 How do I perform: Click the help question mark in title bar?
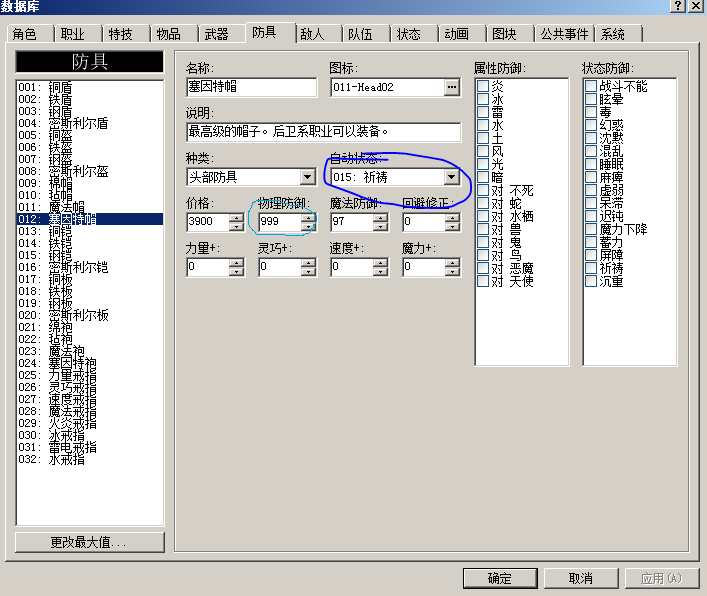click(678, 5)
